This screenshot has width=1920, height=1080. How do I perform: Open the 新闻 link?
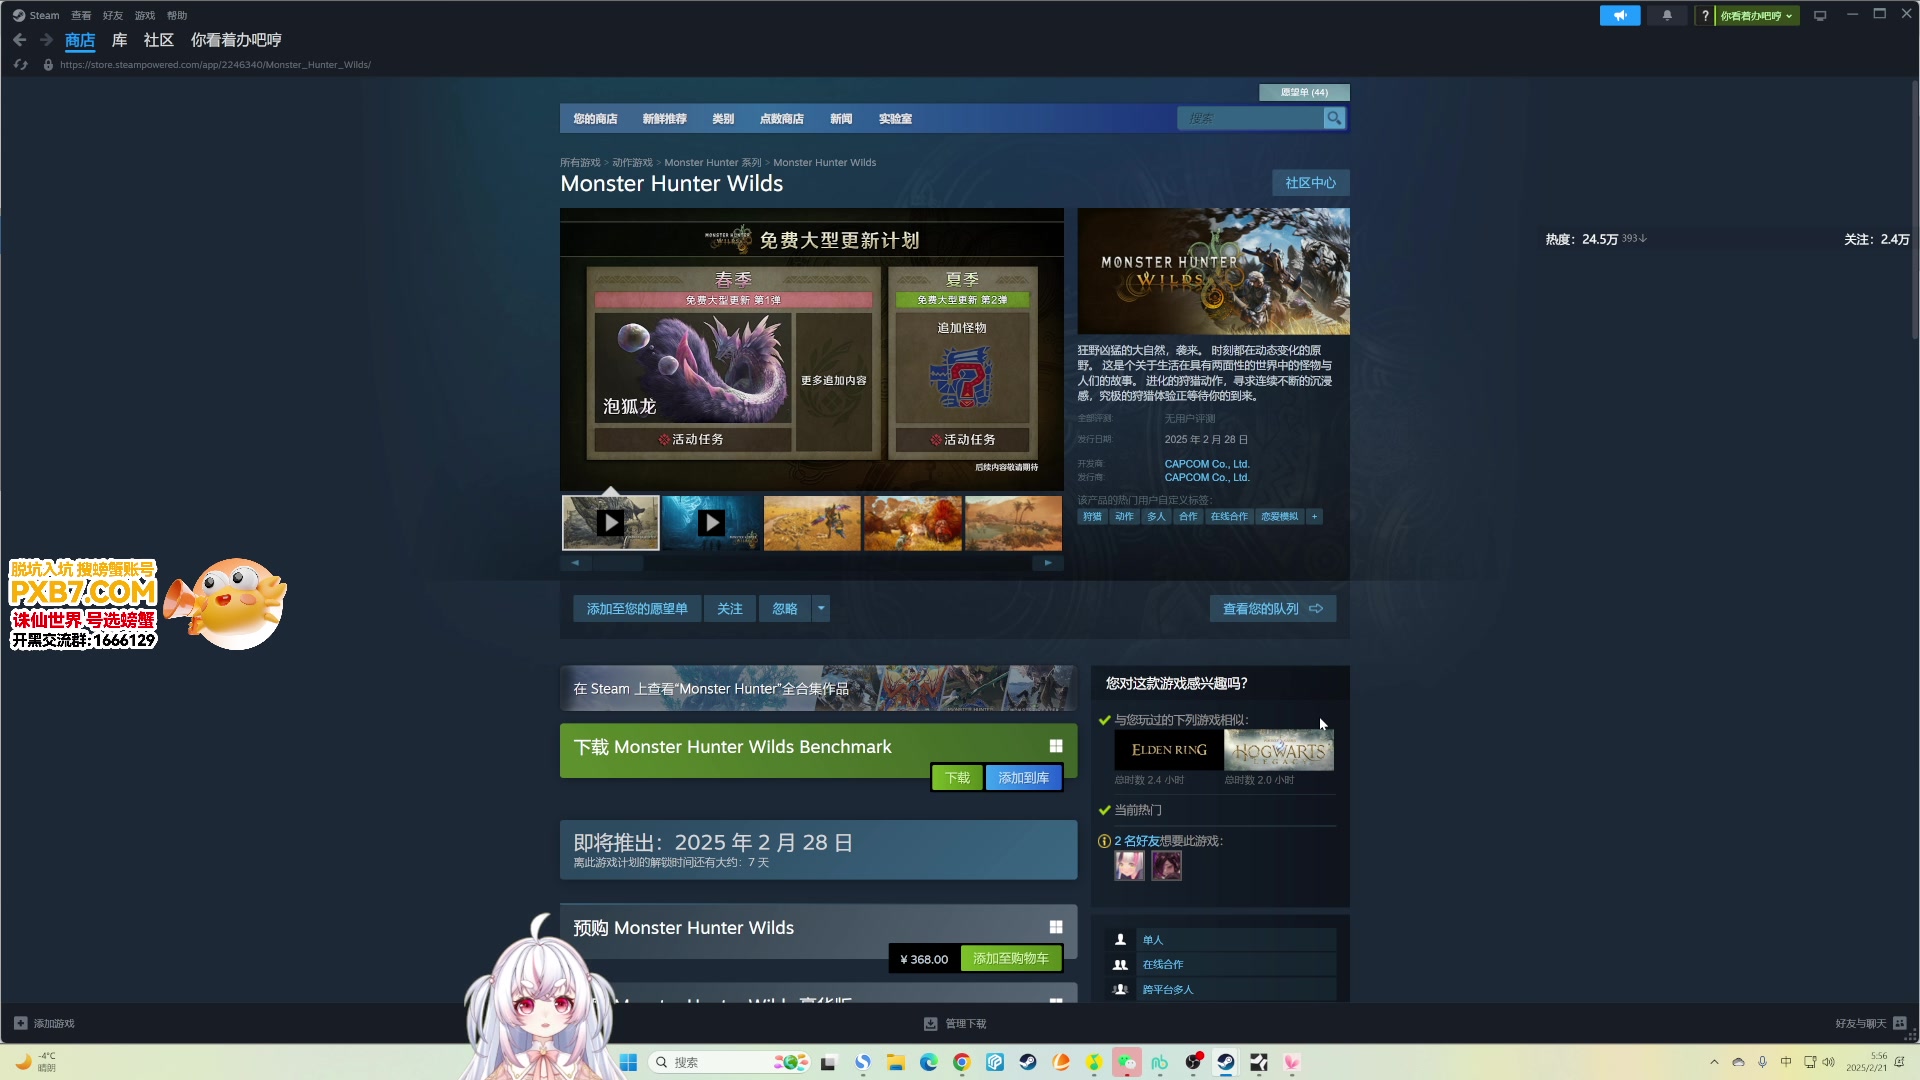pyautogui.click(x=841, y=118)
